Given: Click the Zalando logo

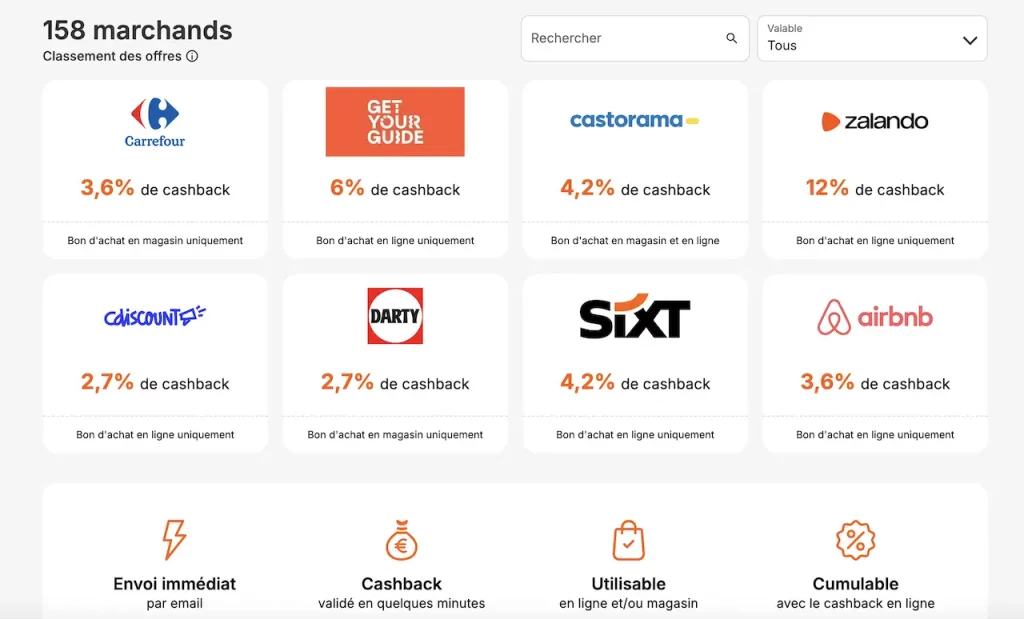Looking at the screenshot, I should point(875,122).
